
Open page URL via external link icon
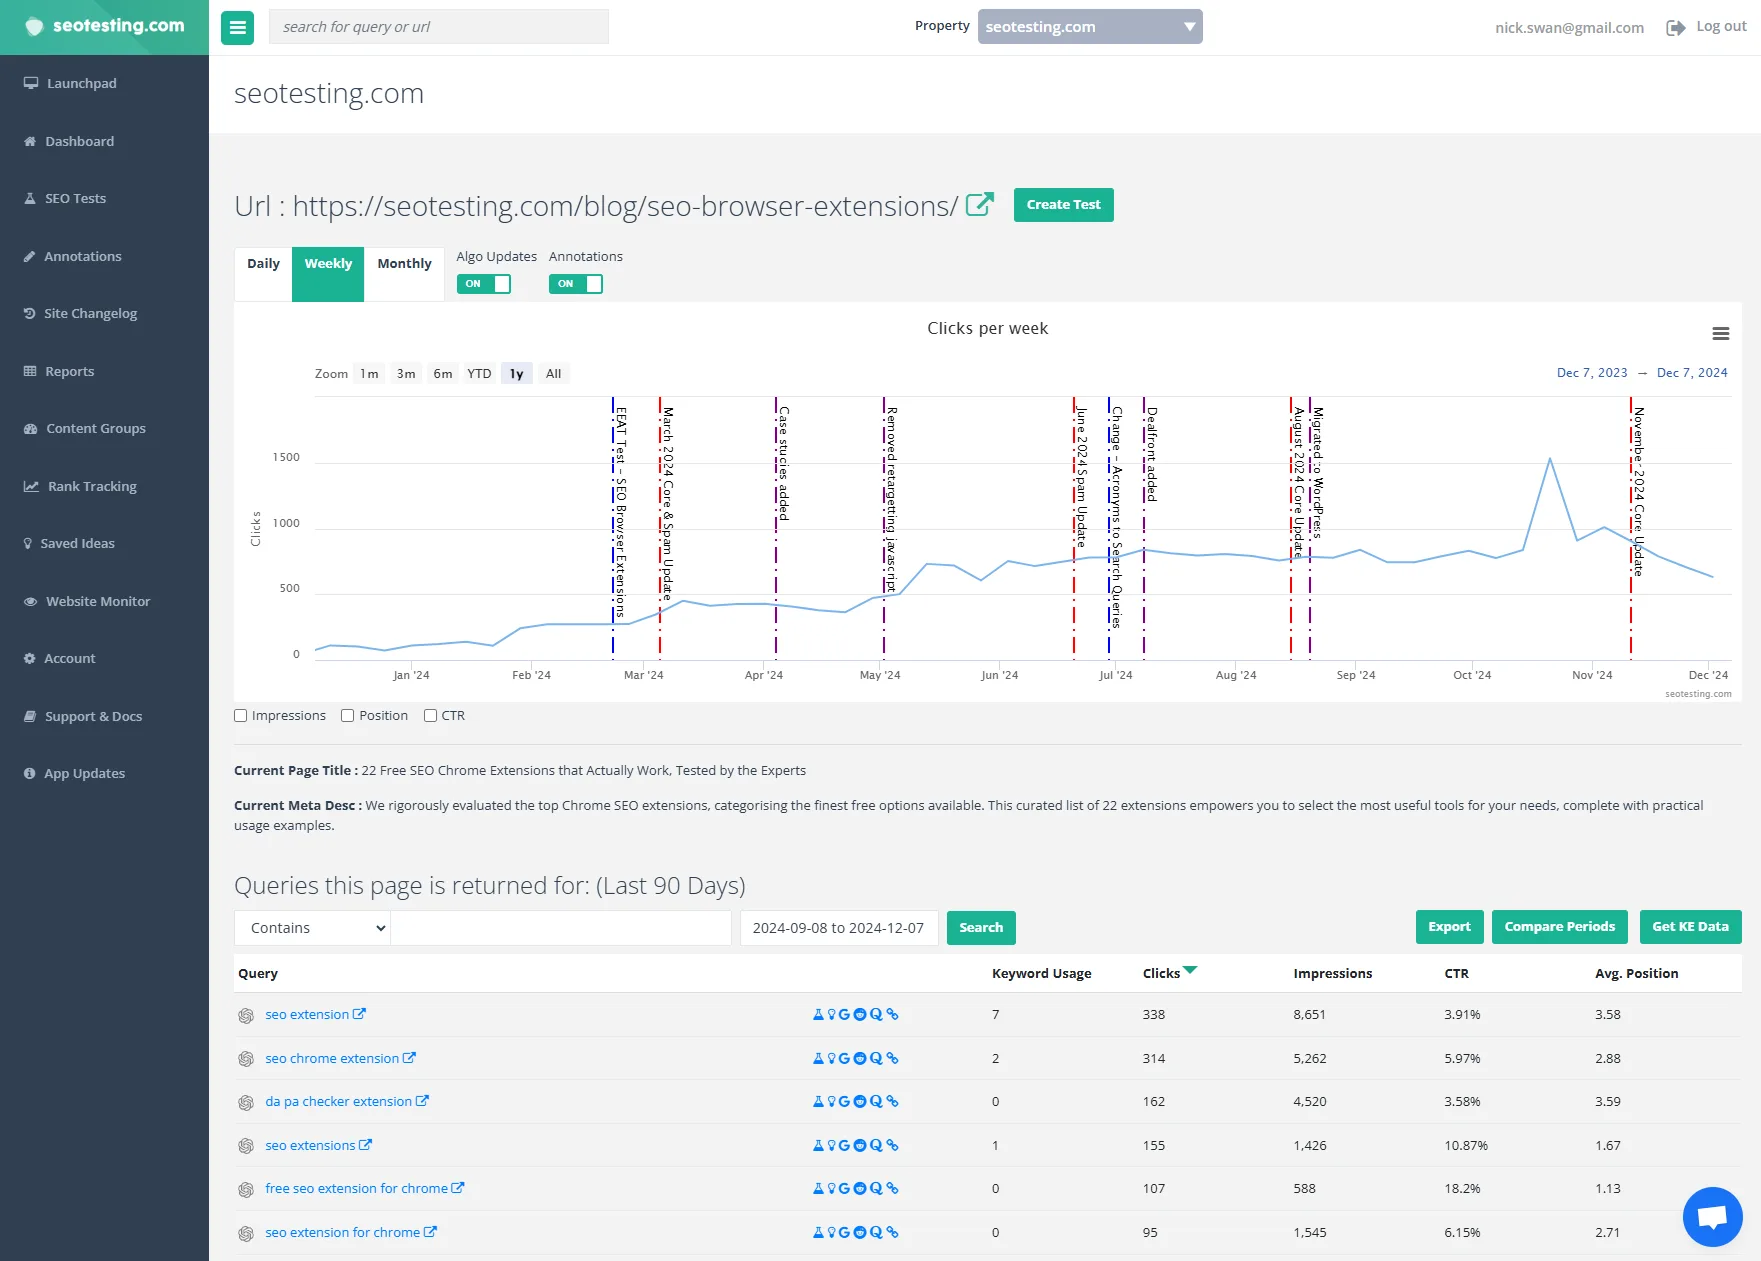(x=979, y=205)
